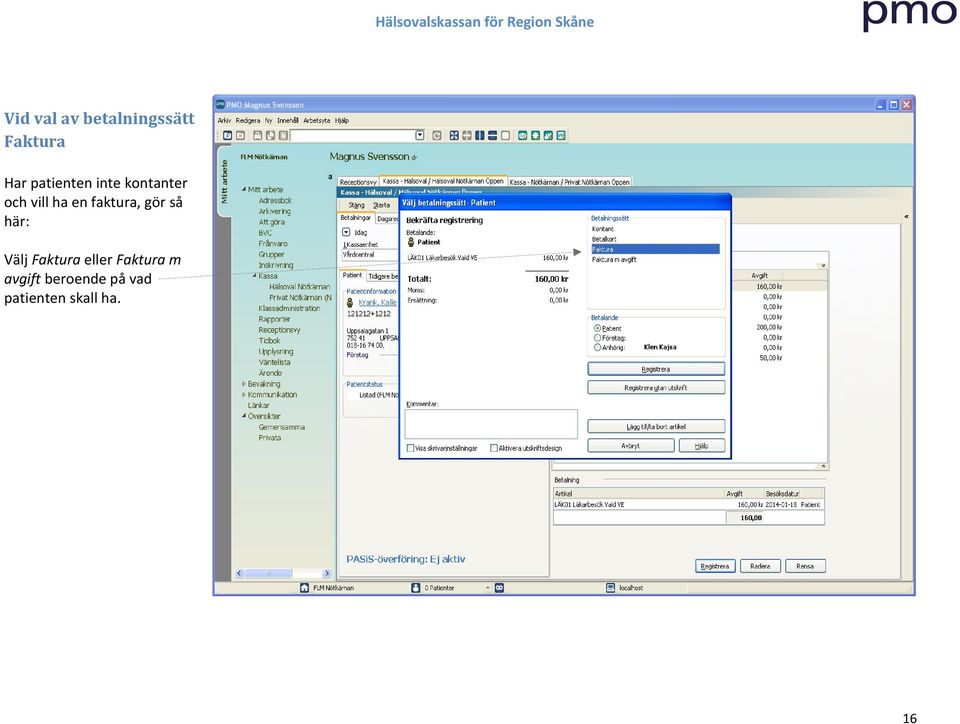The height and width of the screenshot is (724, 960).
Task: Click Registrera utan utskrift button
Action: coord(656,387)
